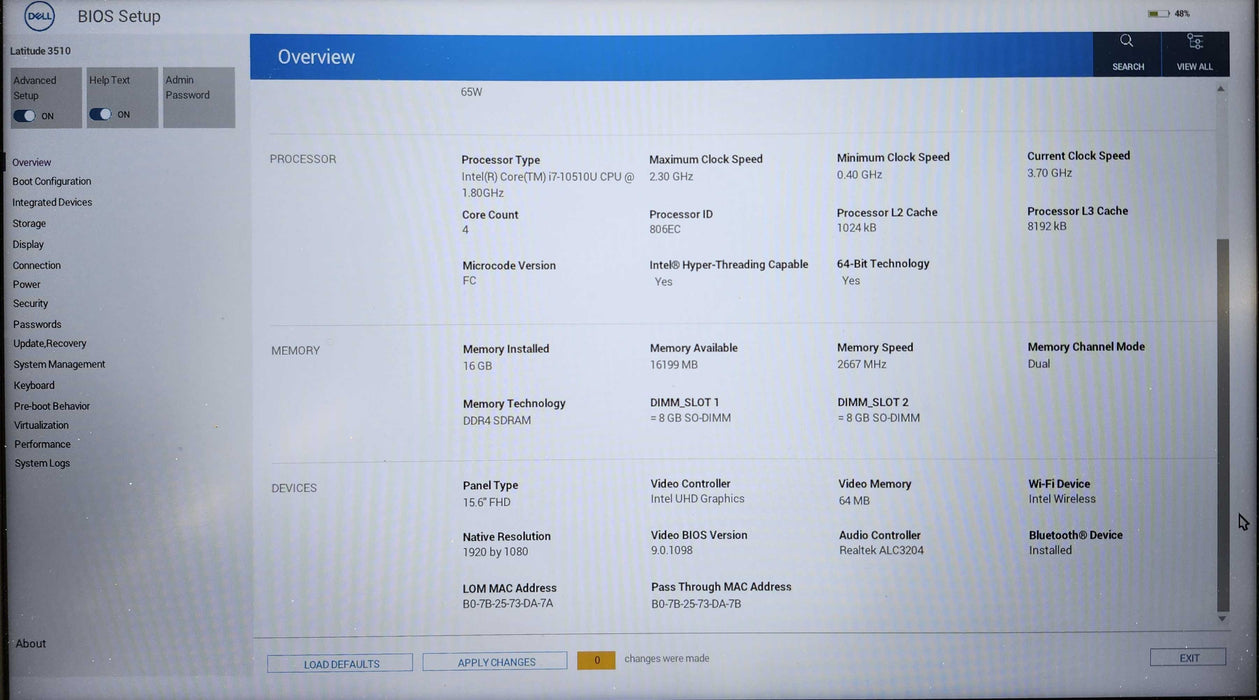Click the Search icon

pyautogui.click(x=1127, y=52)
